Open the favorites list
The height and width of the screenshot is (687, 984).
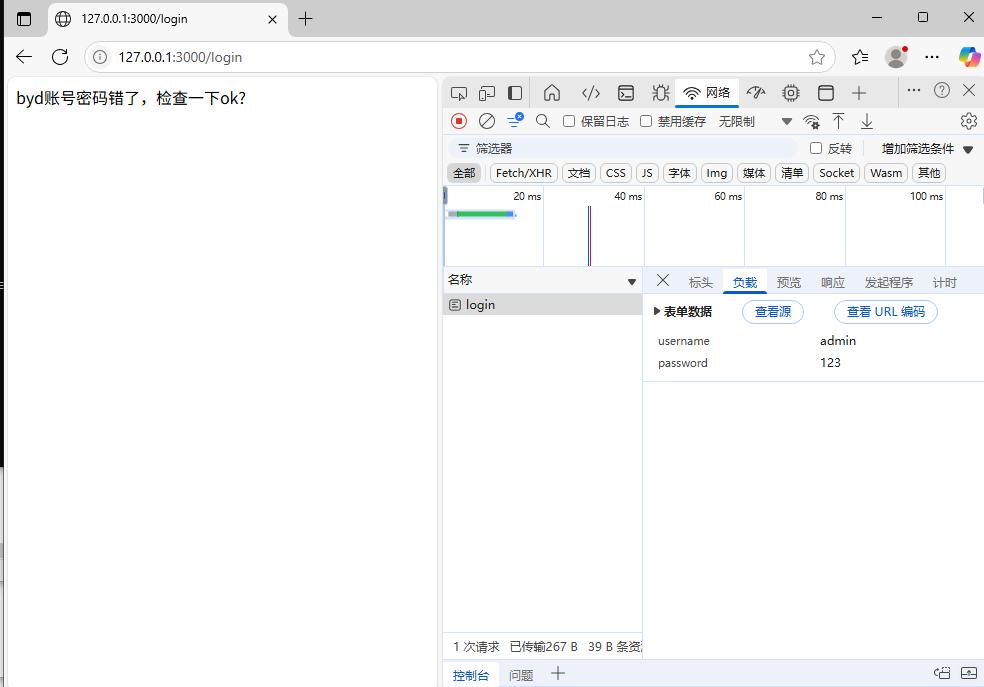coord(860,57)
